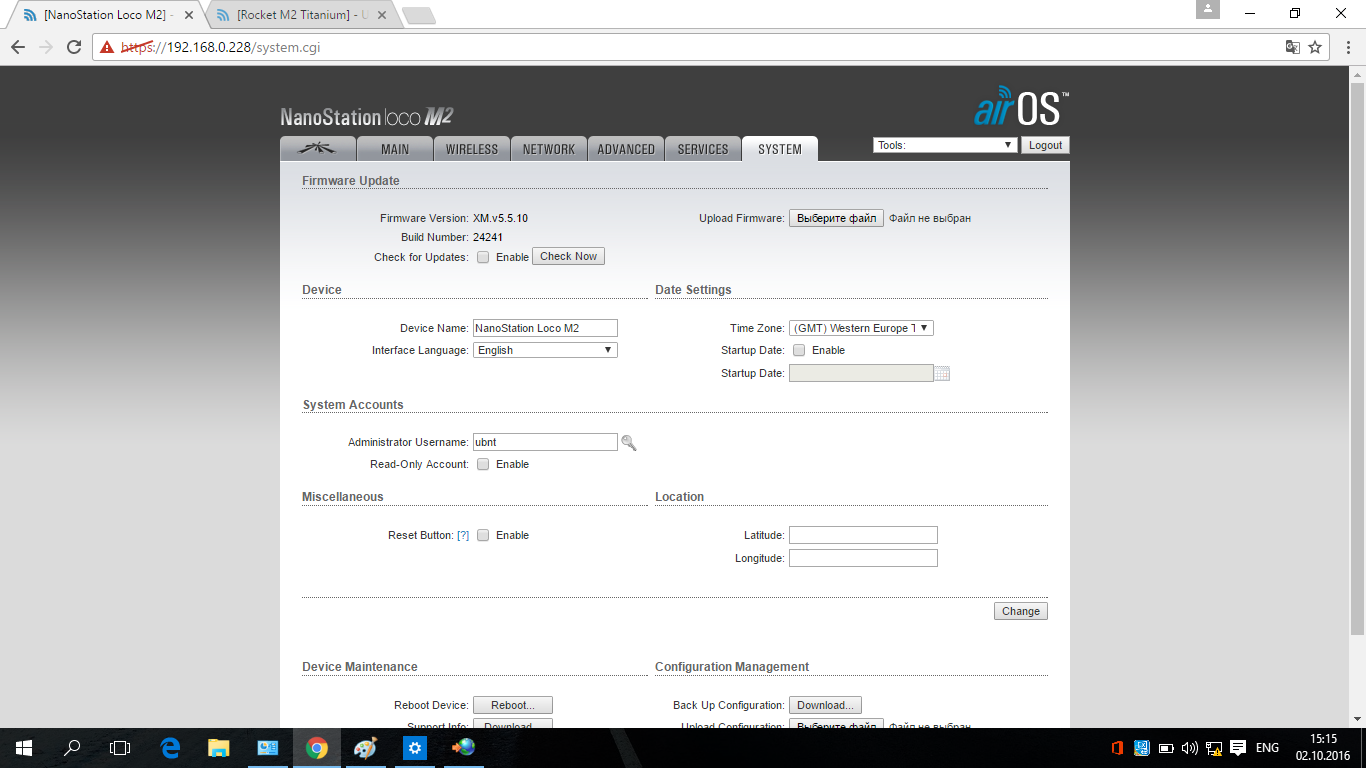Click the network warning icon in tray
This screenshot has height=768, width=1366.
(x=1214, y=748)
